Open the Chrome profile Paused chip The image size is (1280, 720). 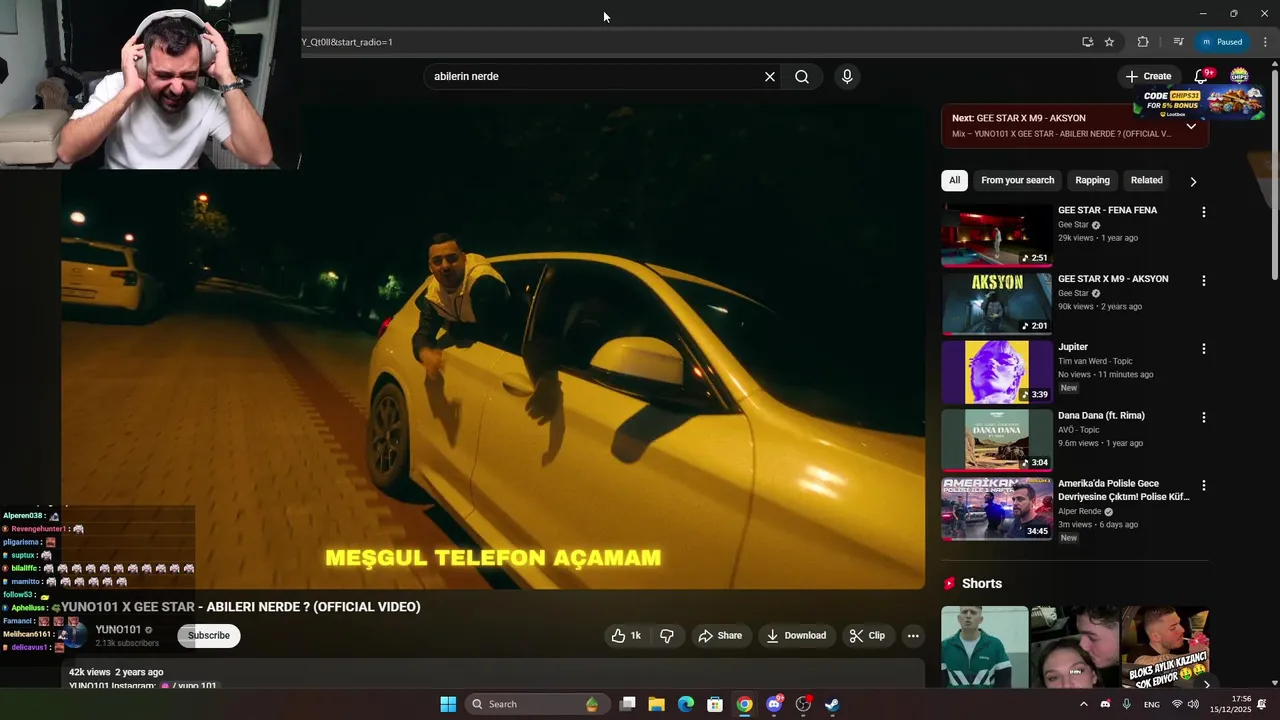pos(1222,42)
